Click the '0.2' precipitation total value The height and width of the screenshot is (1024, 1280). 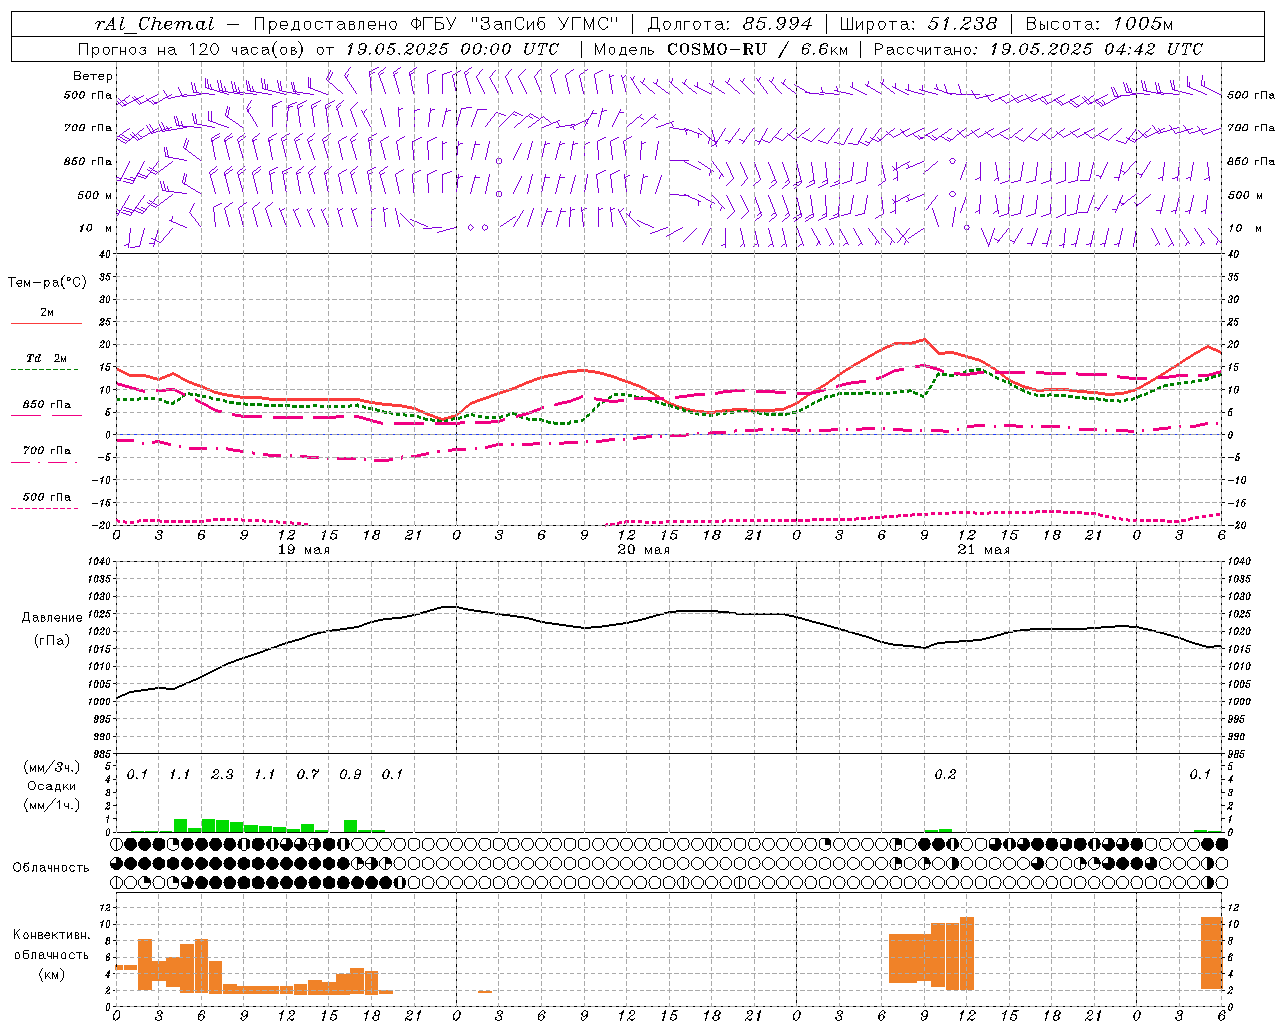coord(945,774)
